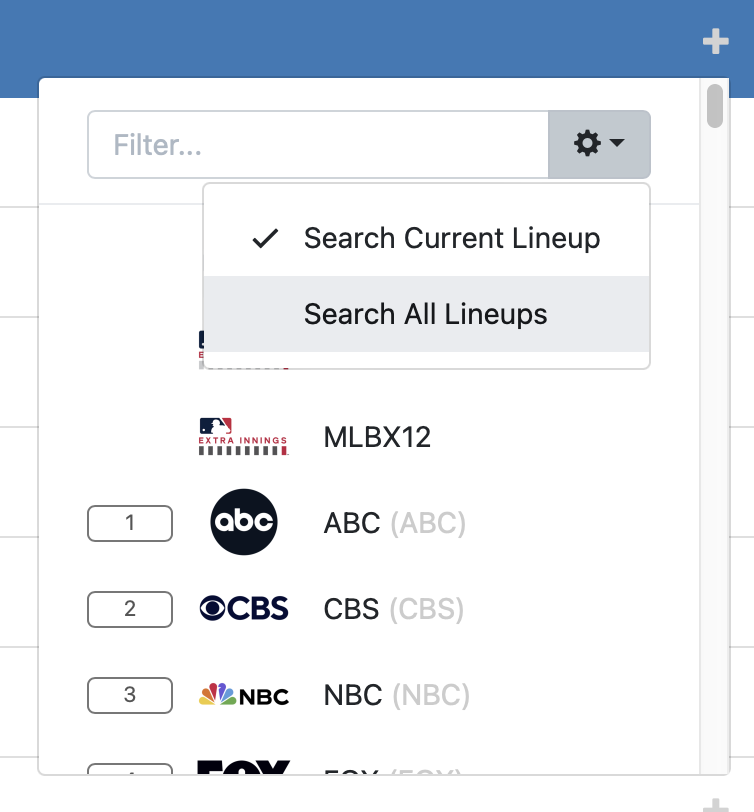Viewport: 754px width, 812px height.
Task: Select the MLBX12 channel name
Action: point(377,437)
